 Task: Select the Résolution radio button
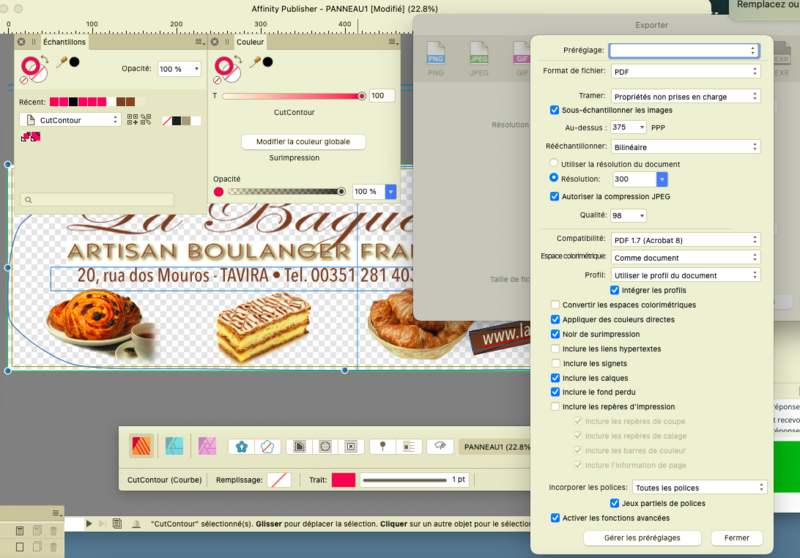[554, 178]
